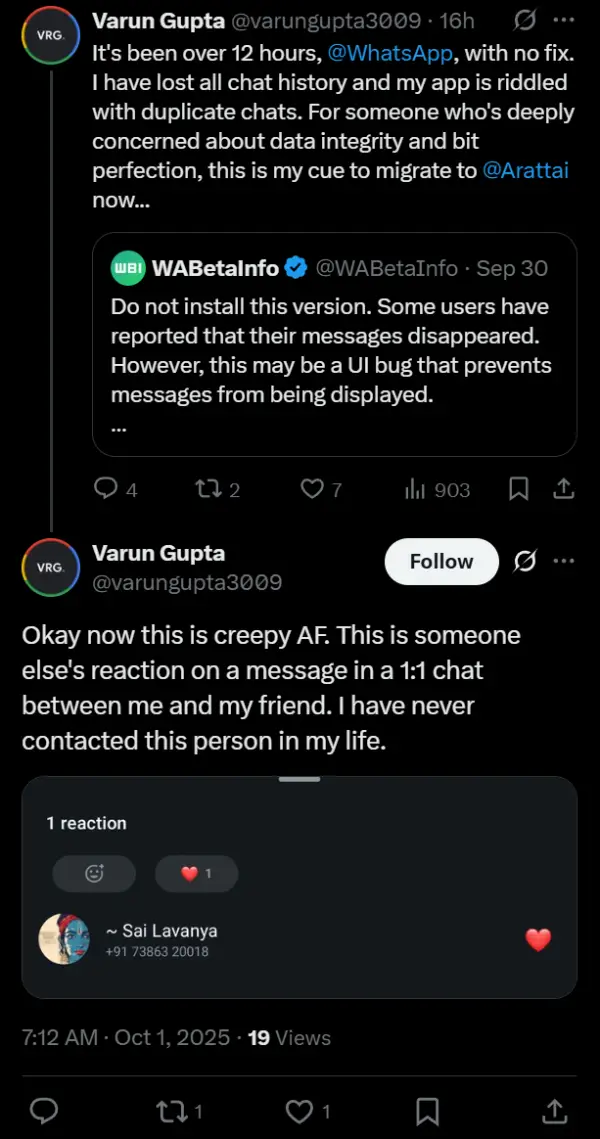This screenshot has width=600, height=1139.
Task: Open the WhatsApp reaction screenshot image
Action: [x=299, y=887]
